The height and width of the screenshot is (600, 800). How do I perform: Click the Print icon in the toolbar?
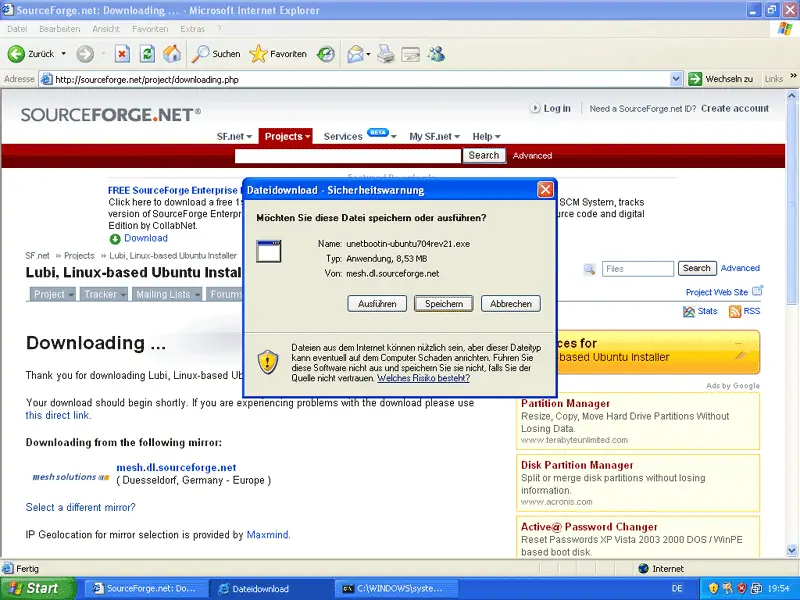386,54
